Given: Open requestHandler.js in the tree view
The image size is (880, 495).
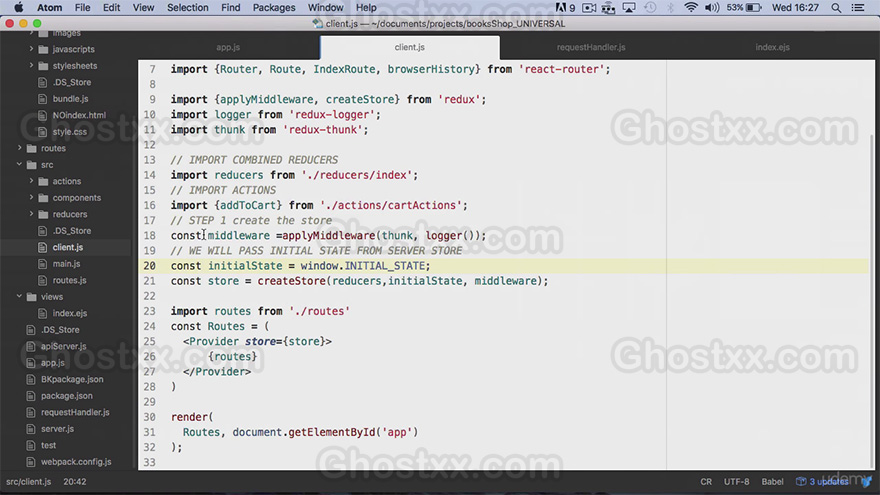Looking at the screenshot, I should click(x=75, y=412).
